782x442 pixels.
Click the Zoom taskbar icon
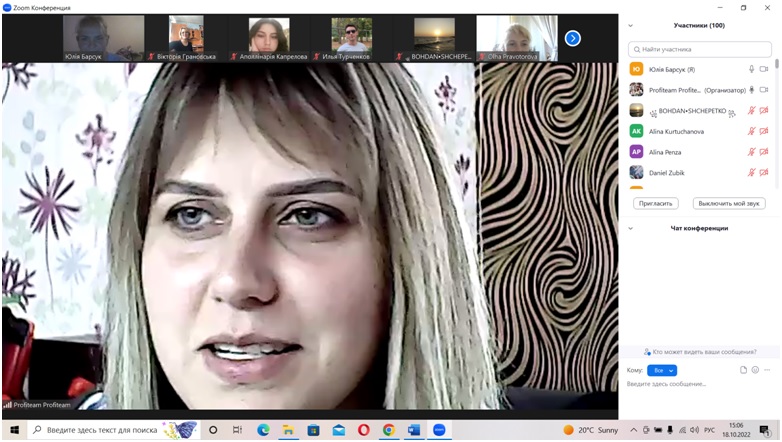coord(439,430)
